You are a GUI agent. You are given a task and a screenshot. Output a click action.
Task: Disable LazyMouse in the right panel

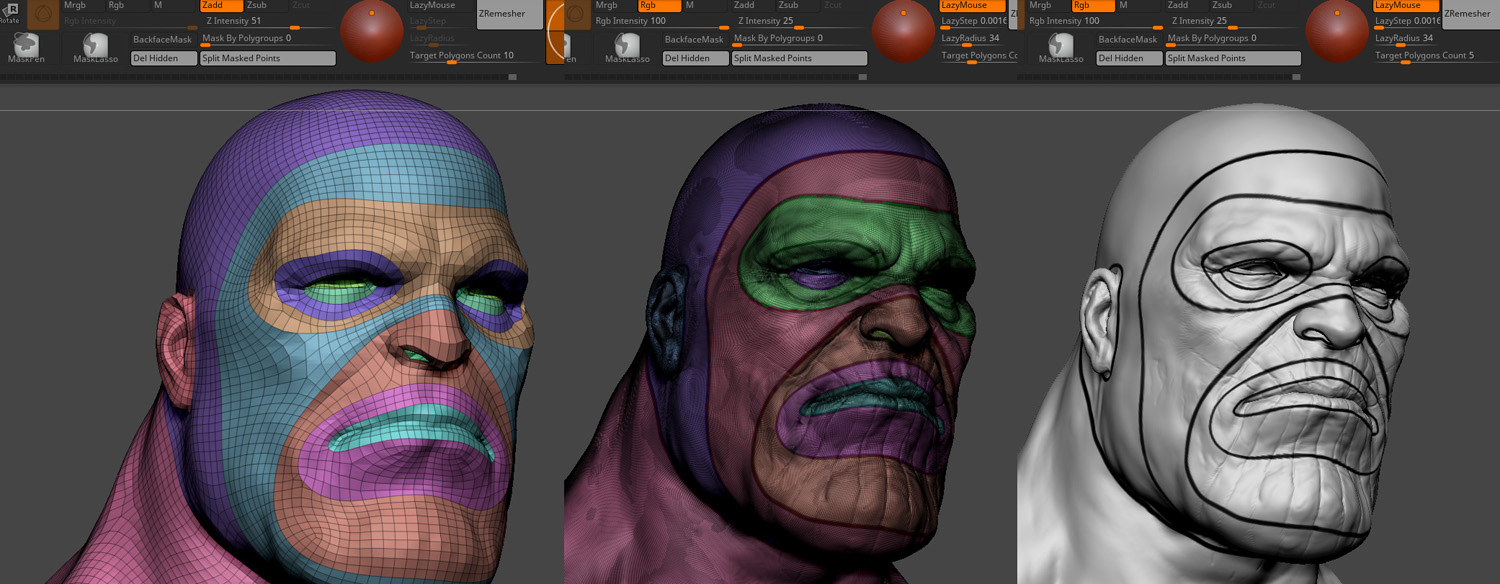(x=1407, y=5)
